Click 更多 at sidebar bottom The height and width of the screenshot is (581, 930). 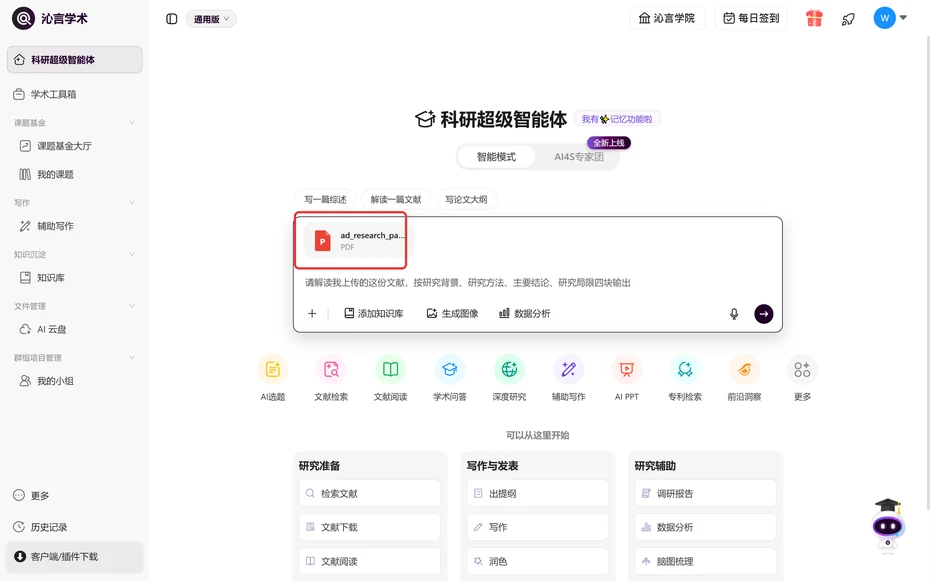[x=31, y=496]
